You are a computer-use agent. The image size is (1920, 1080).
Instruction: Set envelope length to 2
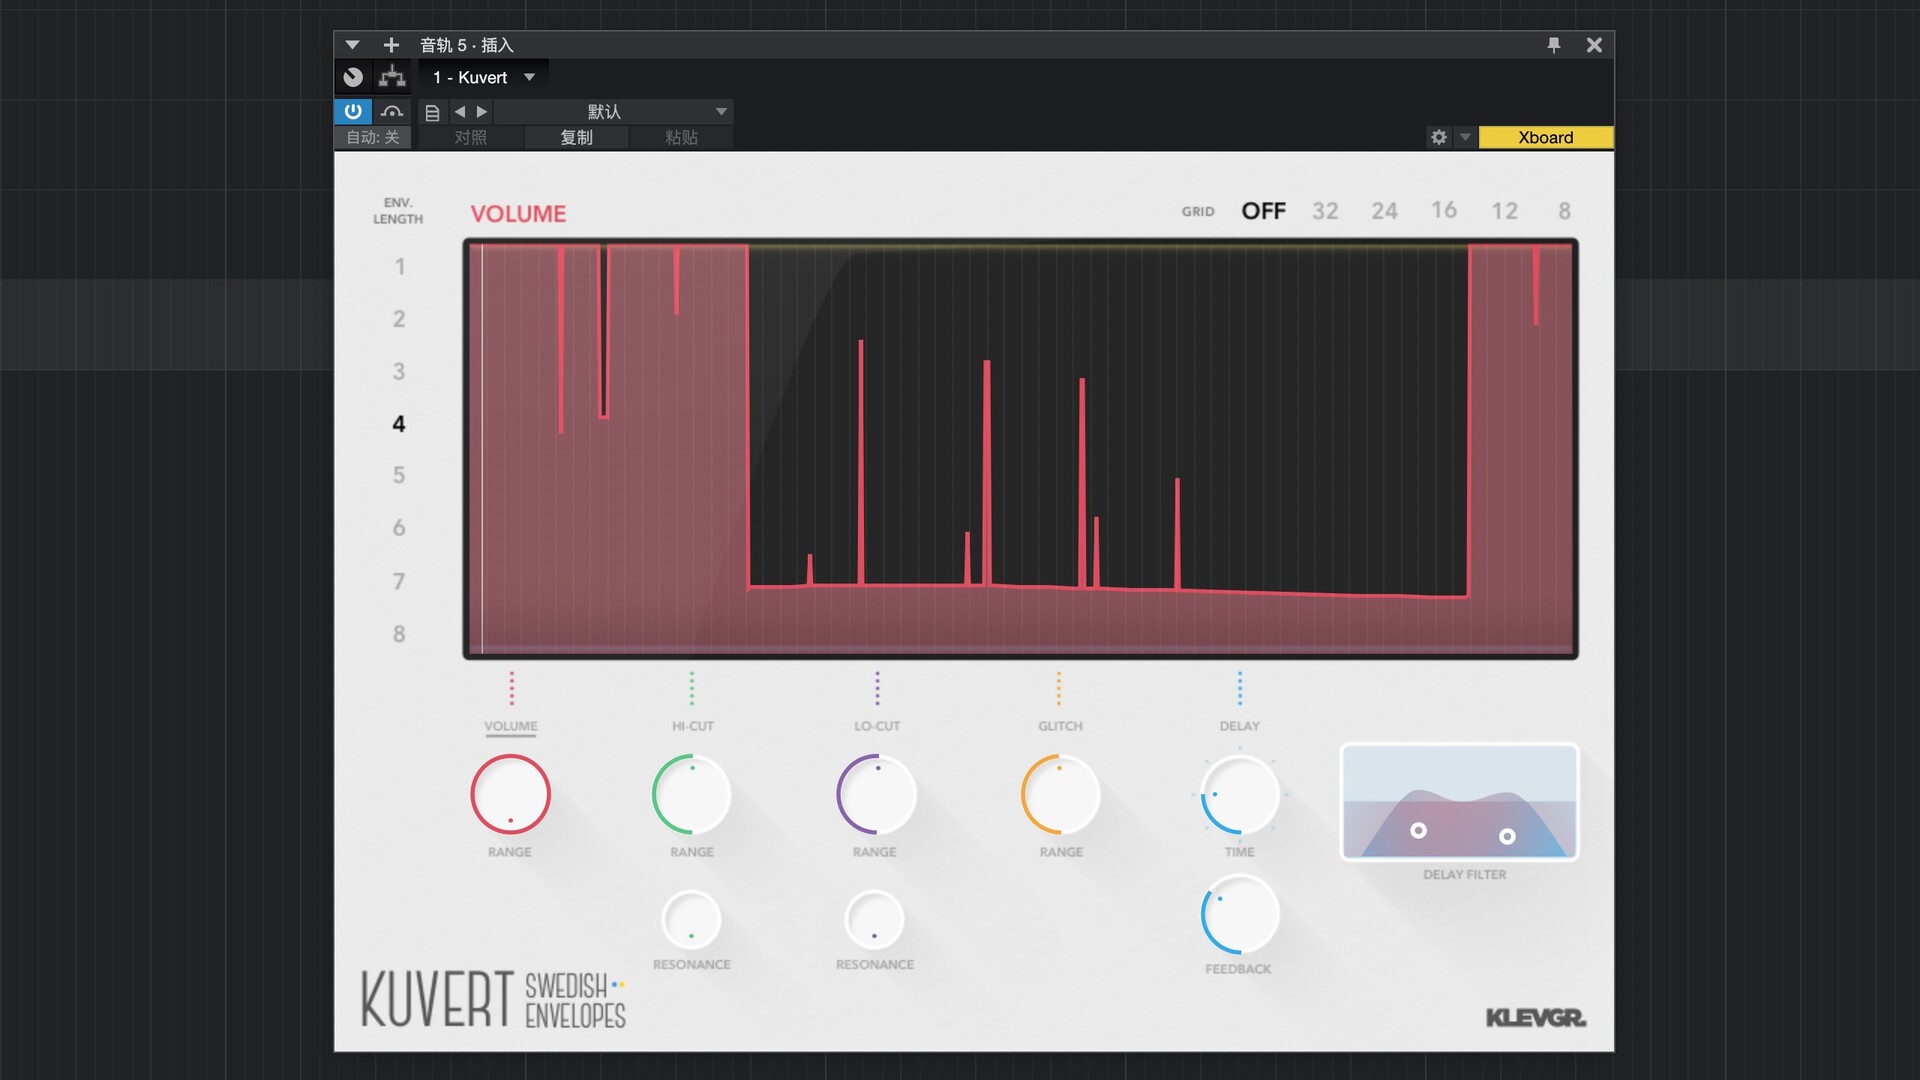(x=399, y=319)
